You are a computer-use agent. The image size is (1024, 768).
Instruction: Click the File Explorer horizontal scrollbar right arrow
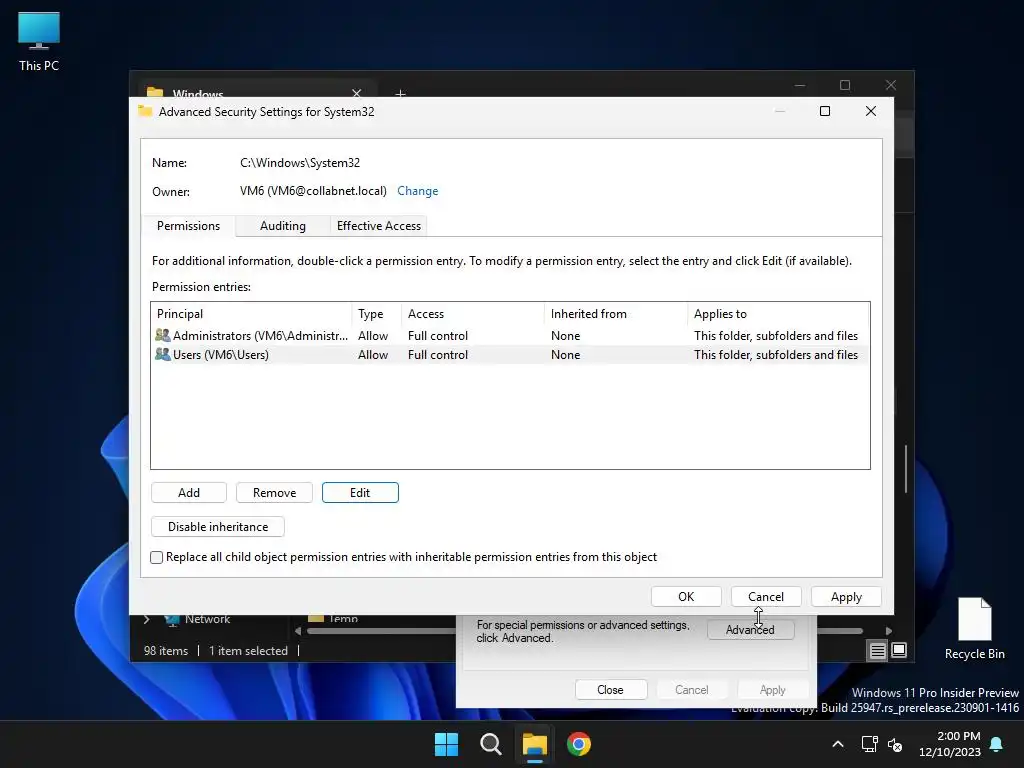coord(889,631)
